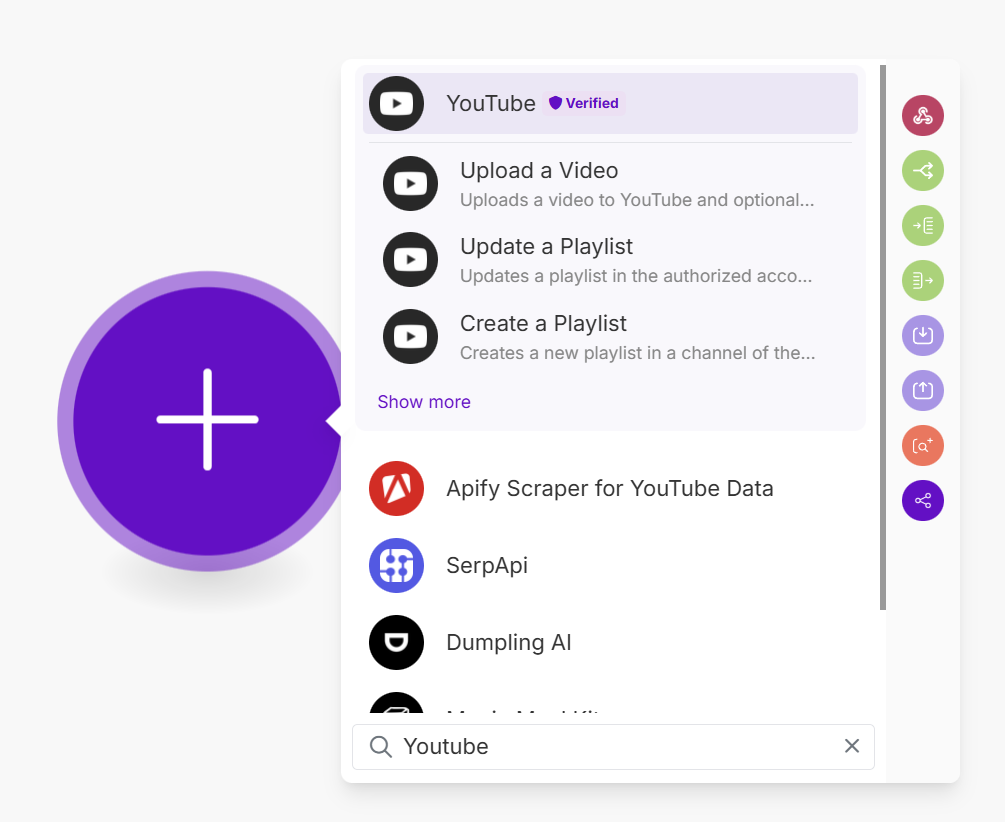The height and width of the screenshot is (822, 1005).
Task: Choose the Upload a Video module
Action: coord(610,184)
